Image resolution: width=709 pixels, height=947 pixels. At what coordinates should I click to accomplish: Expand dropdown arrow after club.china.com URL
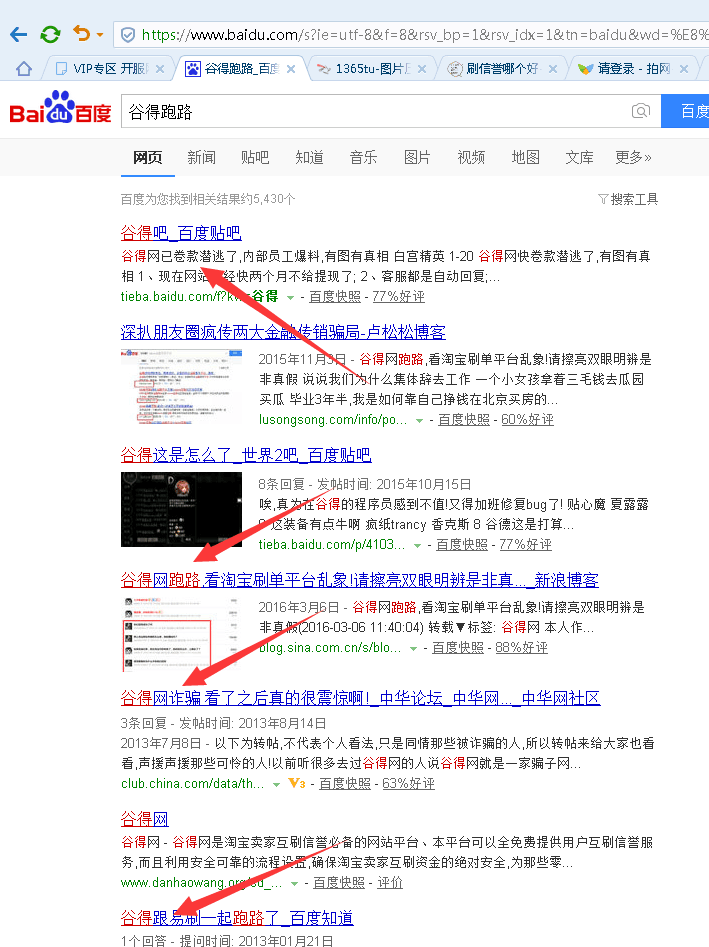[277, 785]
